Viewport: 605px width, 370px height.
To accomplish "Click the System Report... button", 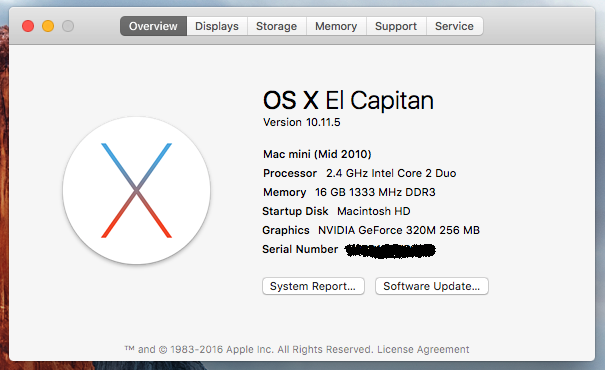I will pyautogui.click(x=313, y=286).
